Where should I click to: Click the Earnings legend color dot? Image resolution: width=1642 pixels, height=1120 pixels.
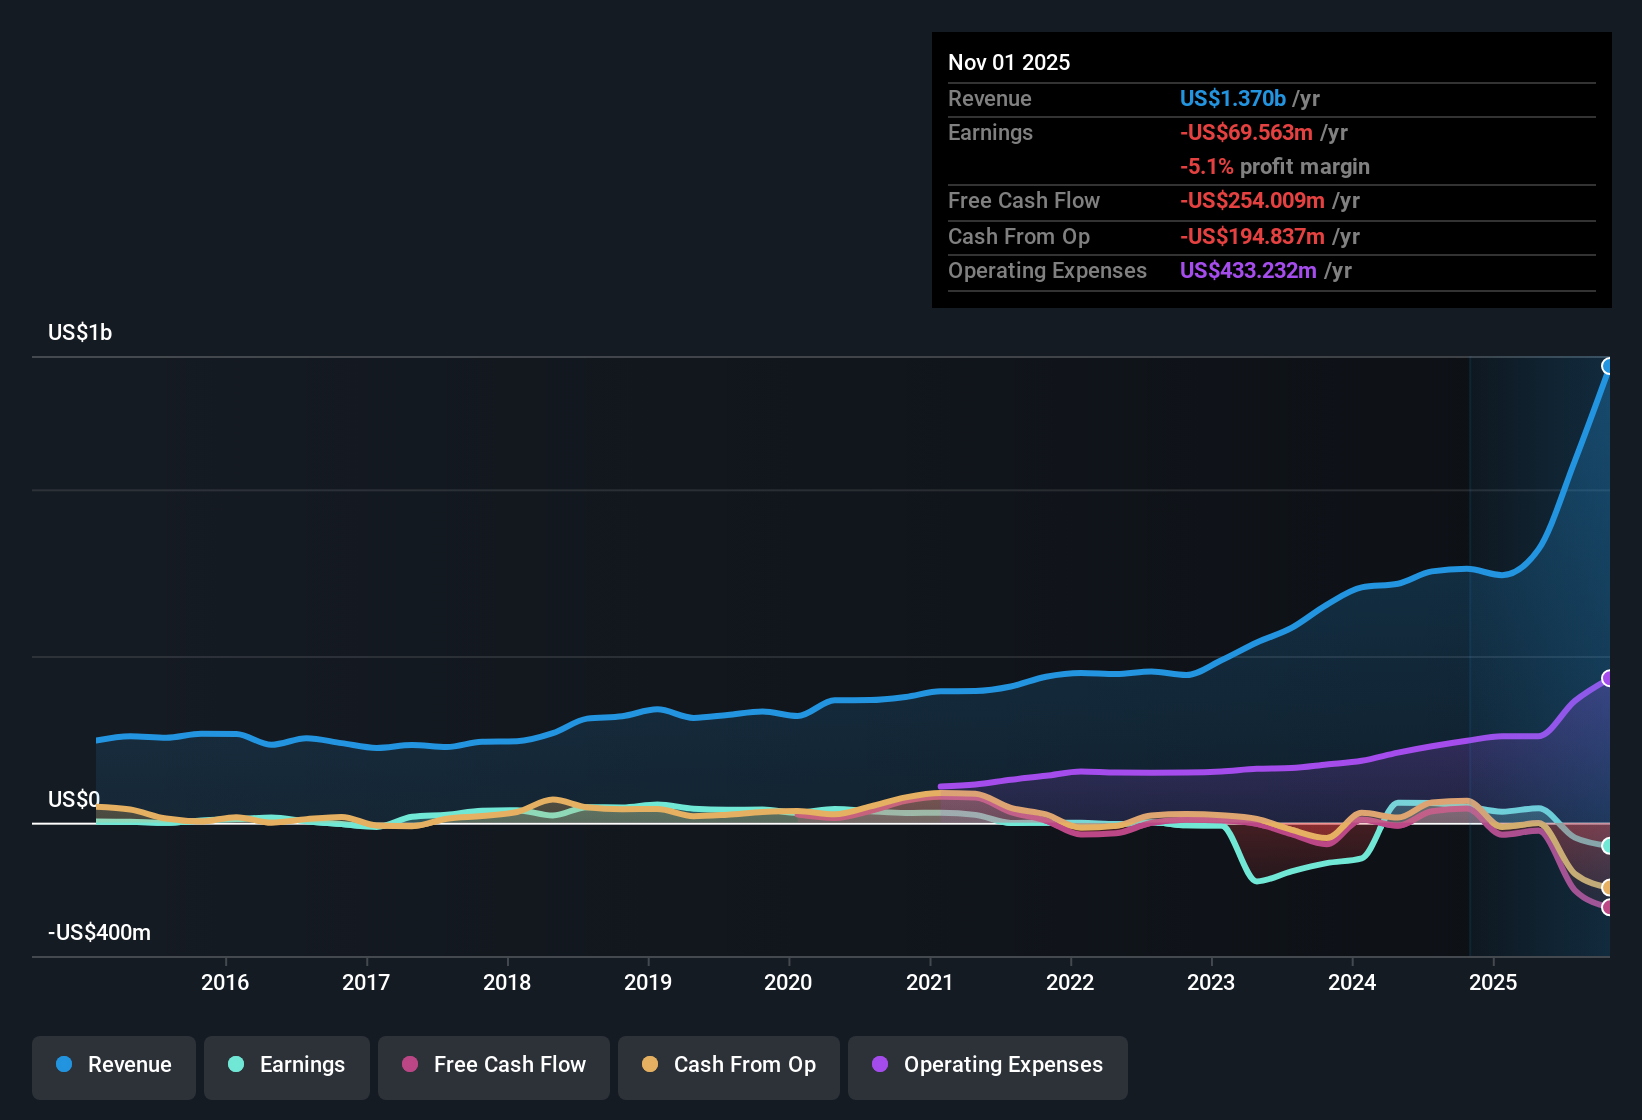[x=236, y=1065]
